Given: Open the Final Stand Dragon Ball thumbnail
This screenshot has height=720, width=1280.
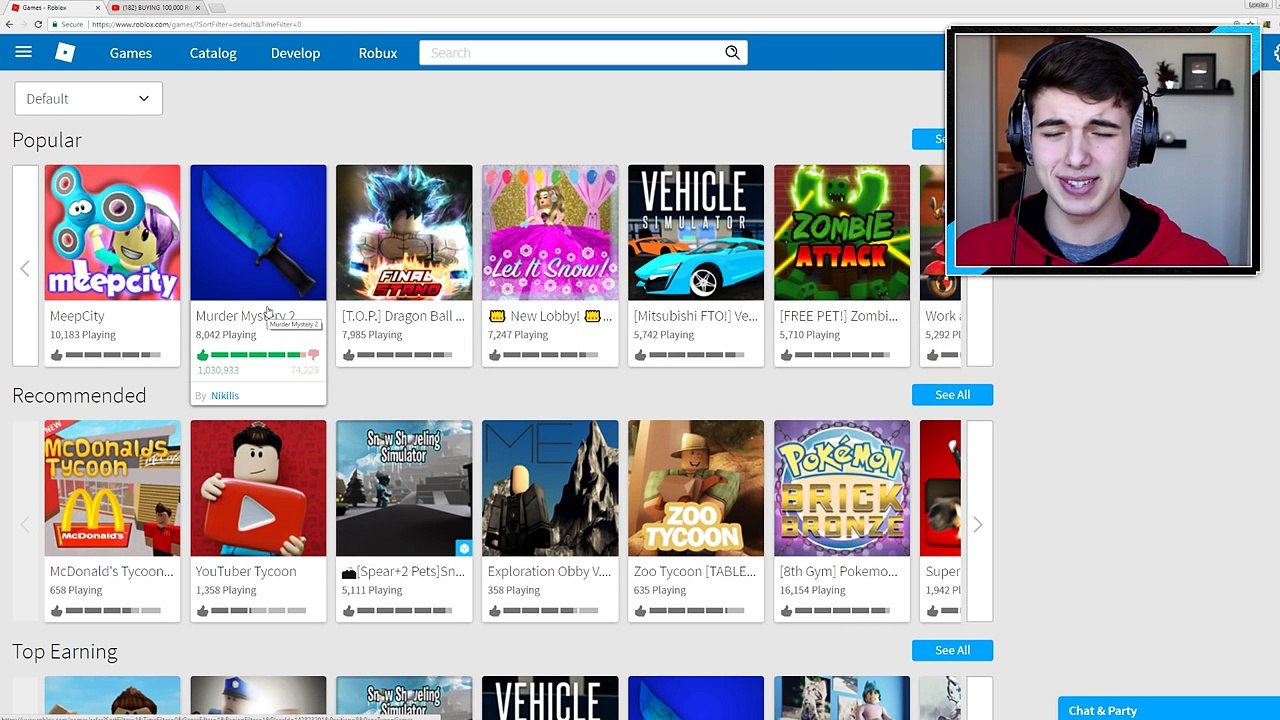Looking at the screenshot, I should (404, 232).
